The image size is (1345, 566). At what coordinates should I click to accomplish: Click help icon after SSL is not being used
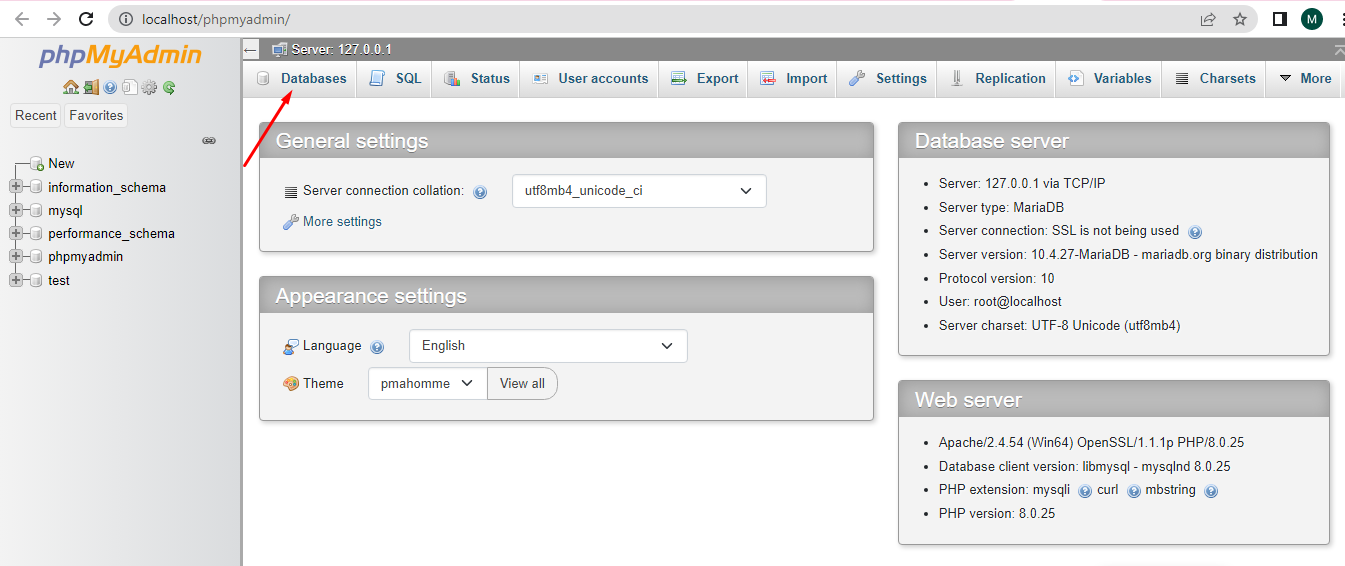click(1194, 232)
